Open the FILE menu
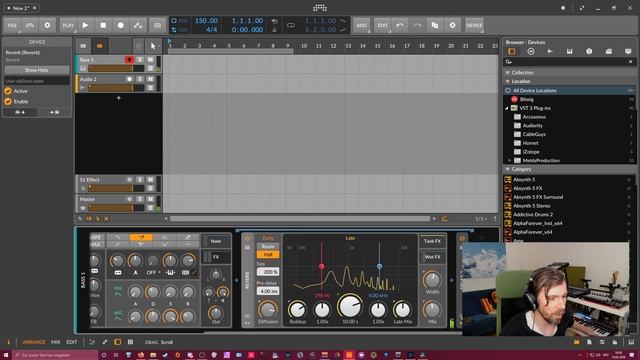This screenshot has height=360, width=640. tap(12, 25)
